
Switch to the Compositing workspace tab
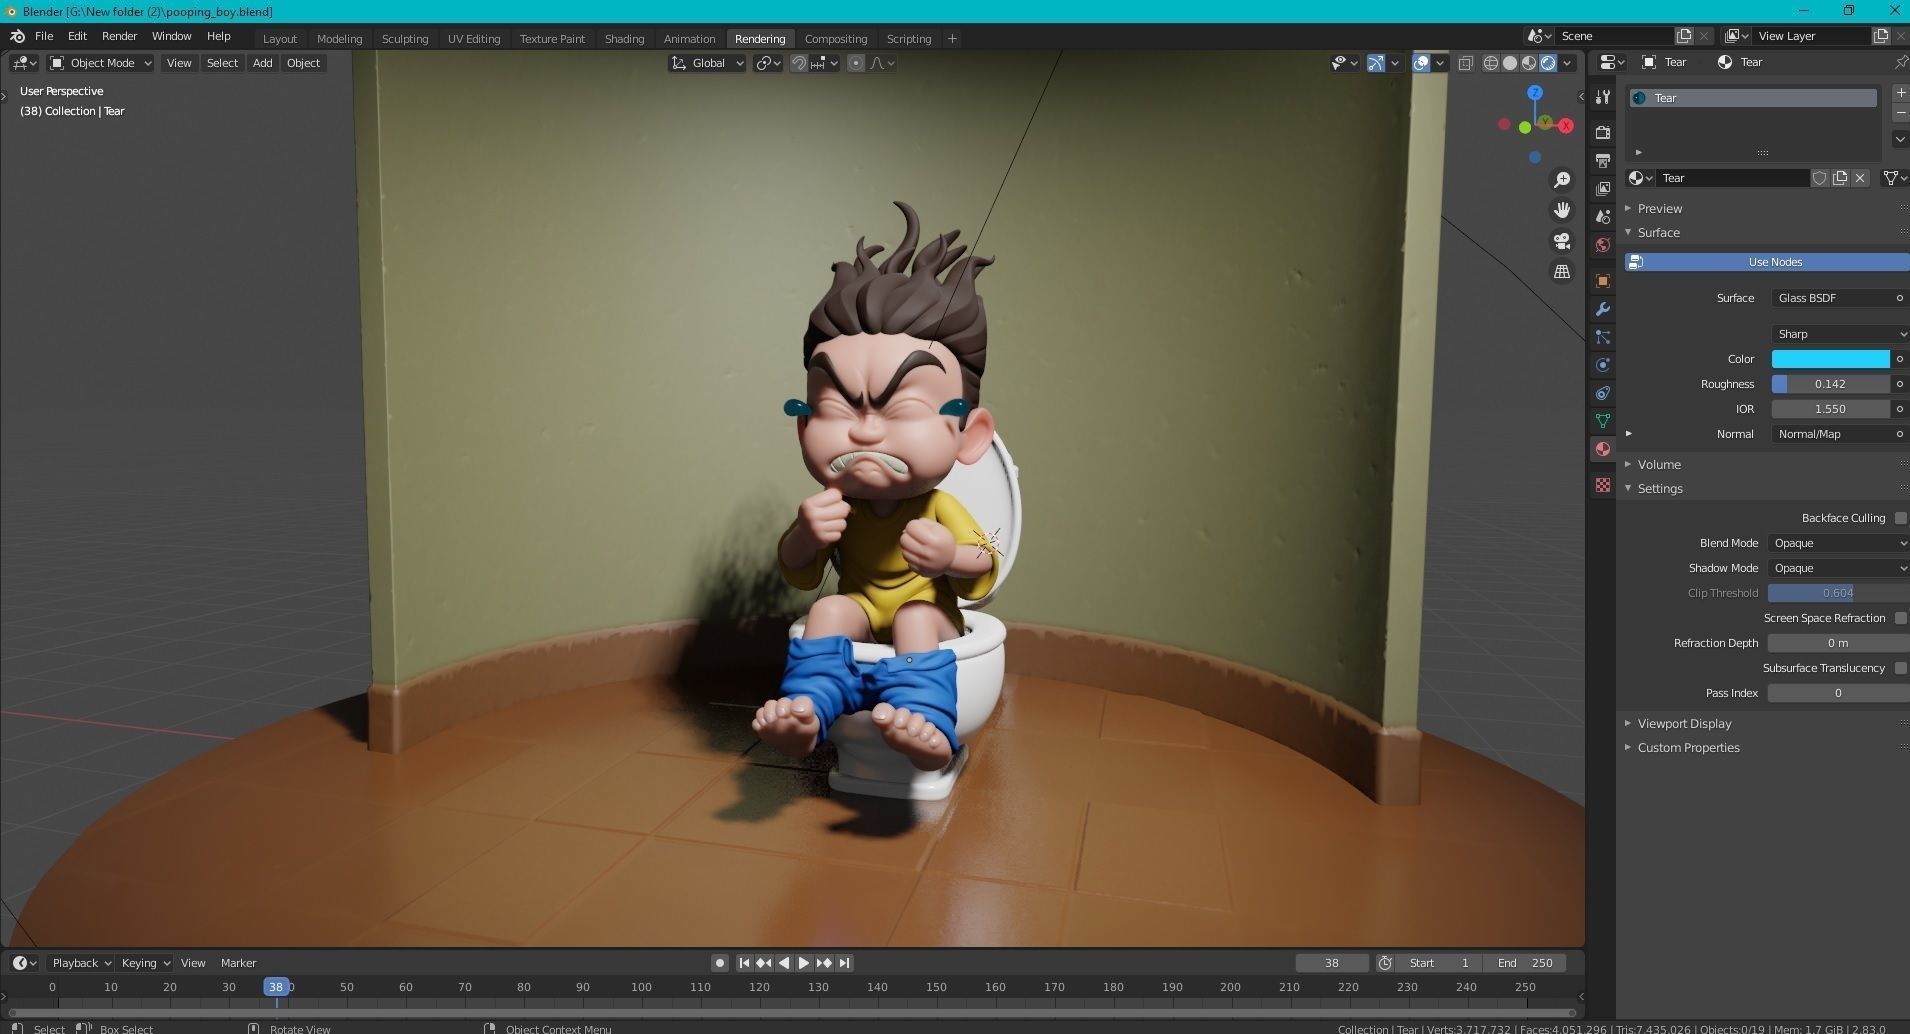836,39
